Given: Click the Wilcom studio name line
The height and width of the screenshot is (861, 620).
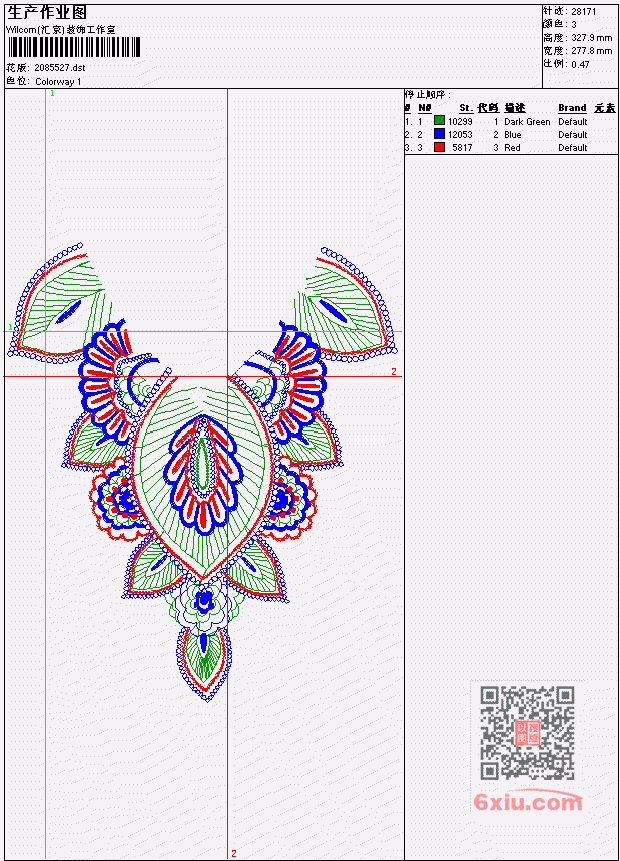Looking at the screenshot, I should (x=61, y=30).
